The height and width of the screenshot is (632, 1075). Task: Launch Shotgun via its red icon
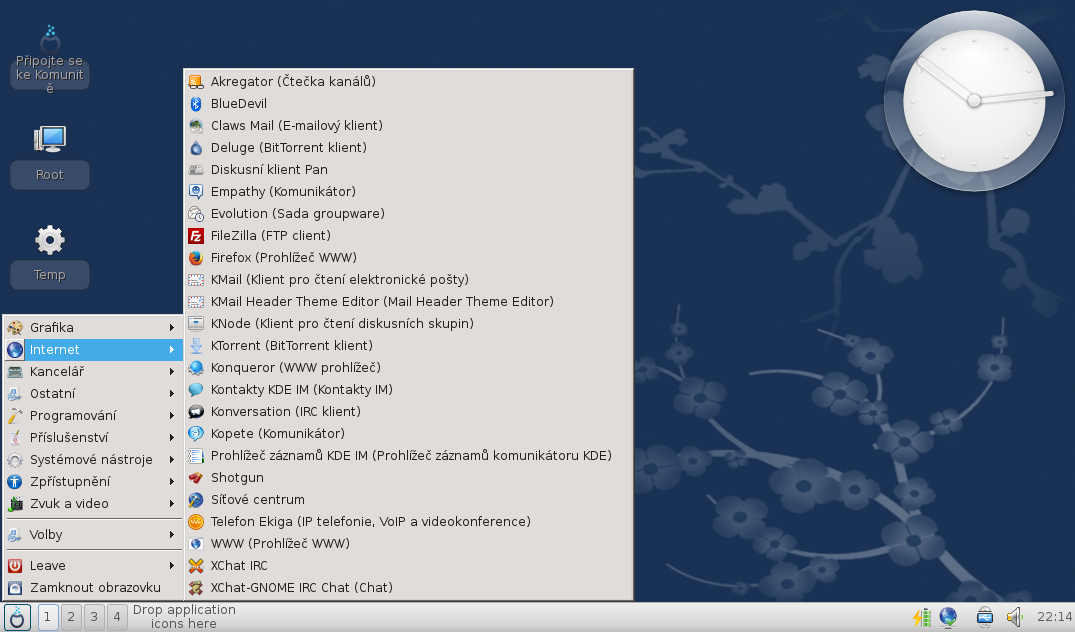pos(196,478)
